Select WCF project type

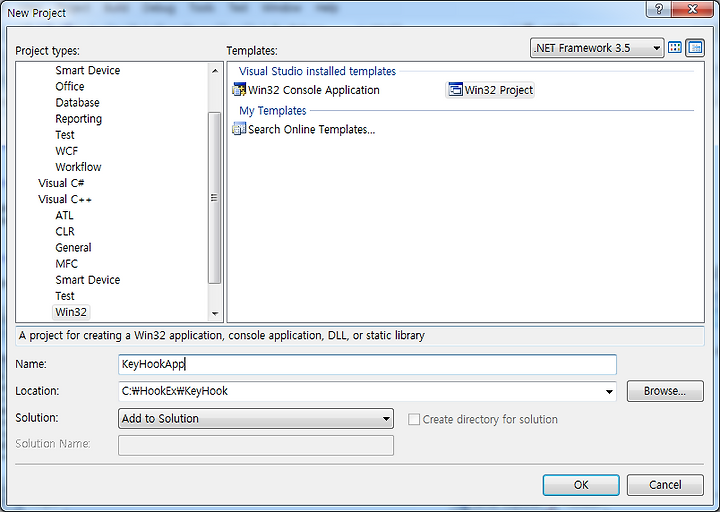pos(67,151)
